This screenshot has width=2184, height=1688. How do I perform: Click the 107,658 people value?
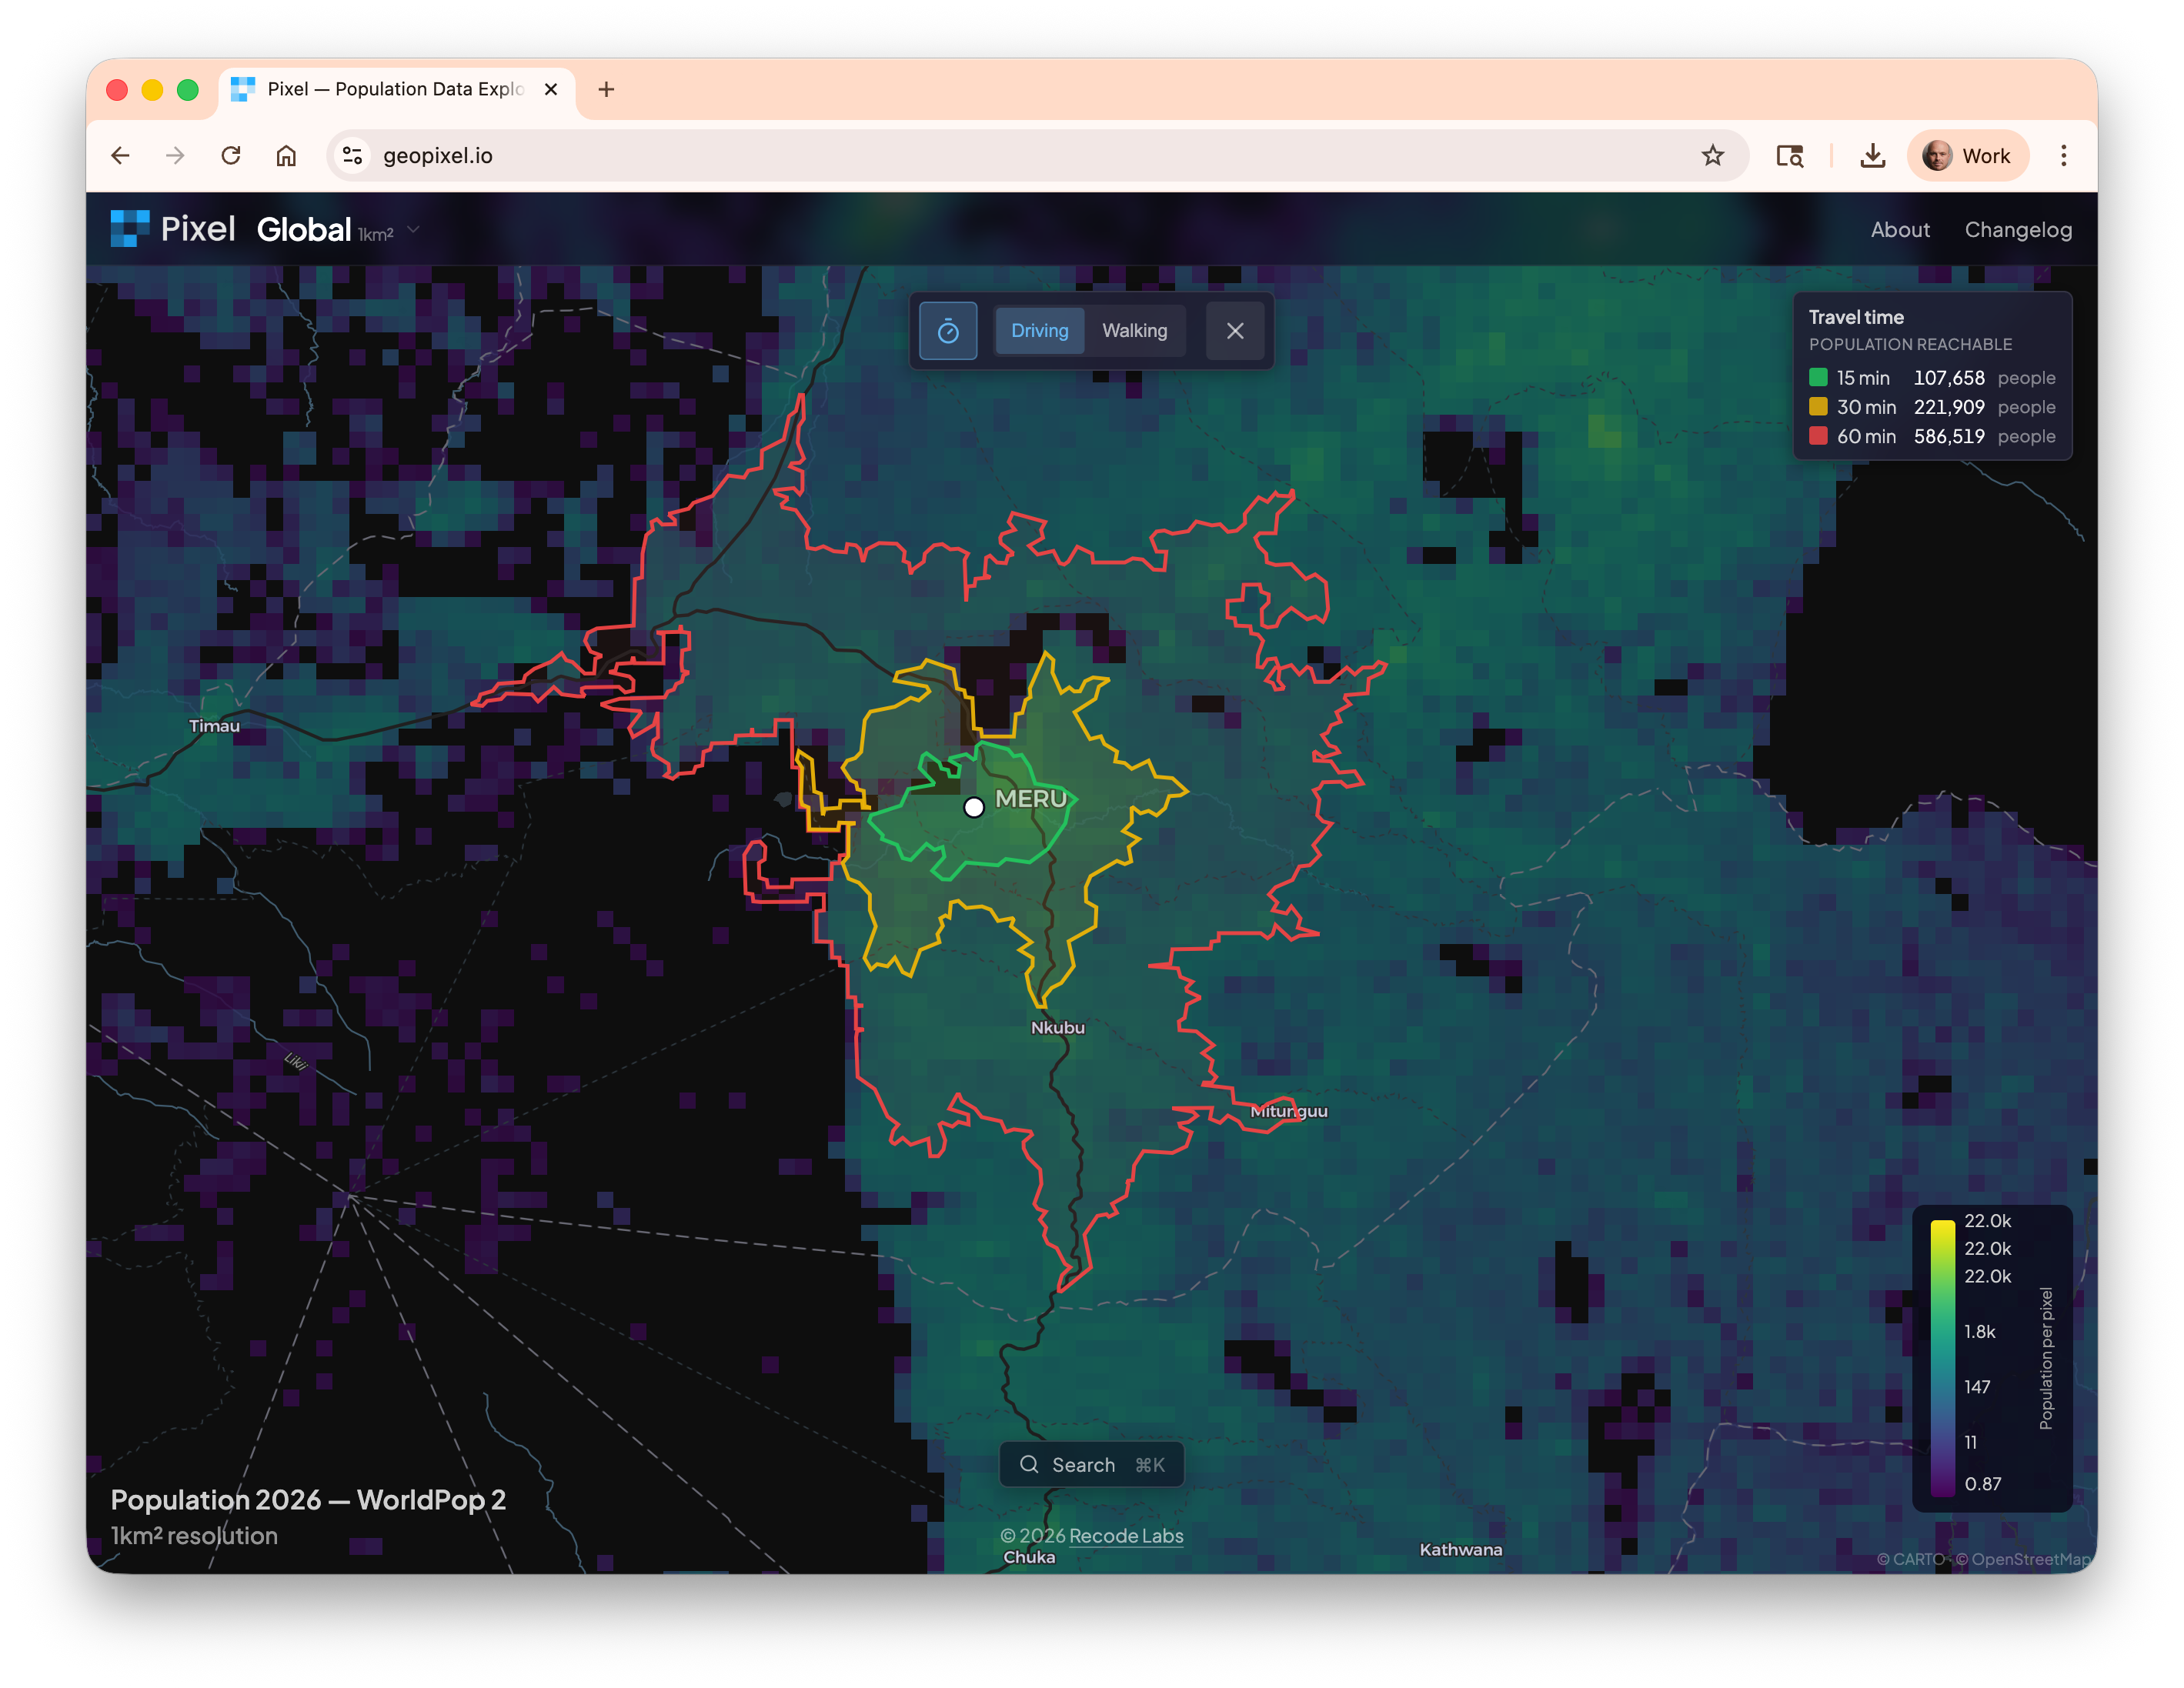[1948, 378]
